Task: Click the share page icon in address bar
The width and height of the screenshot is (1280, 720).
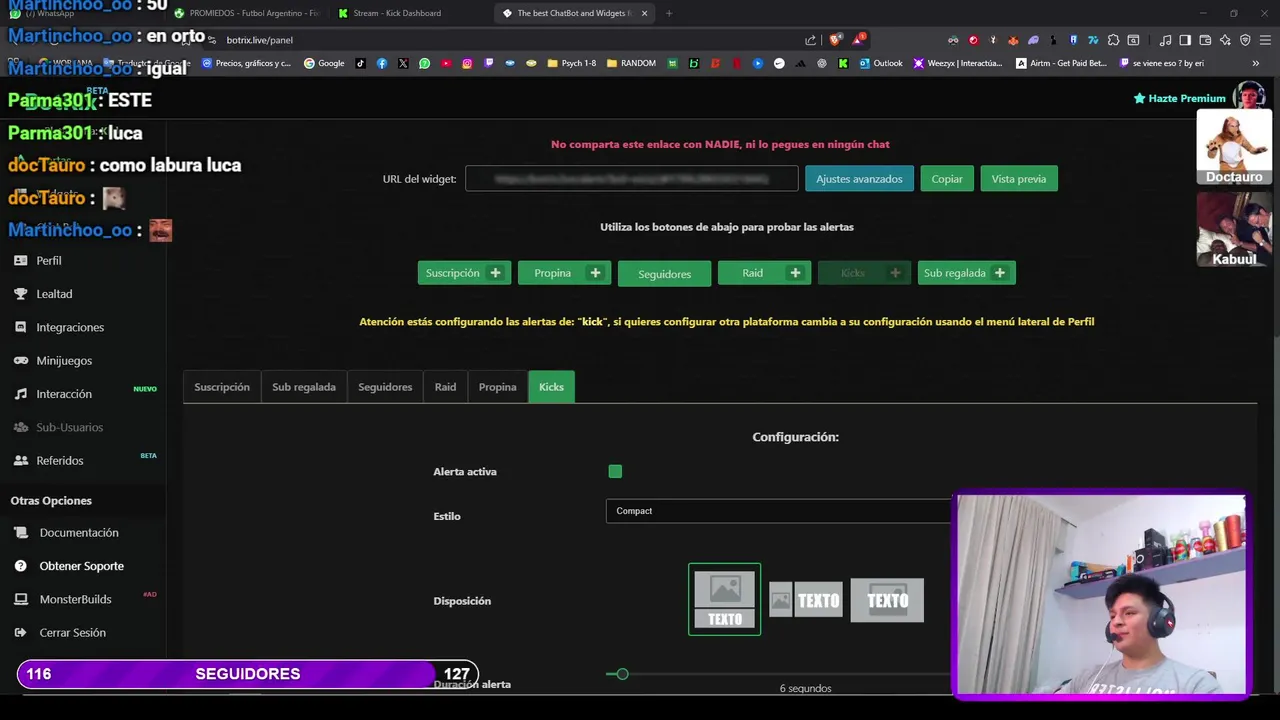Action: pos(810,40)
